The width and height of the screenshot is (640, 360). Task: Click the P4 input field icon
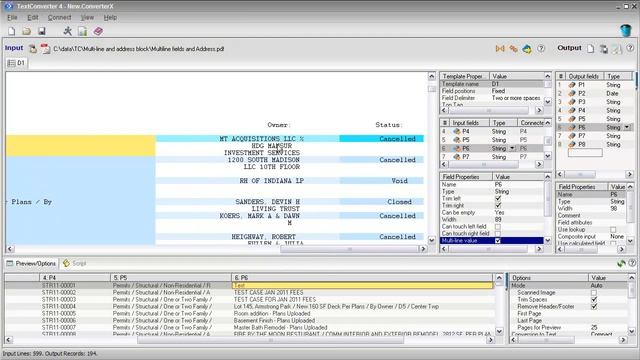(x=456, y=131)
